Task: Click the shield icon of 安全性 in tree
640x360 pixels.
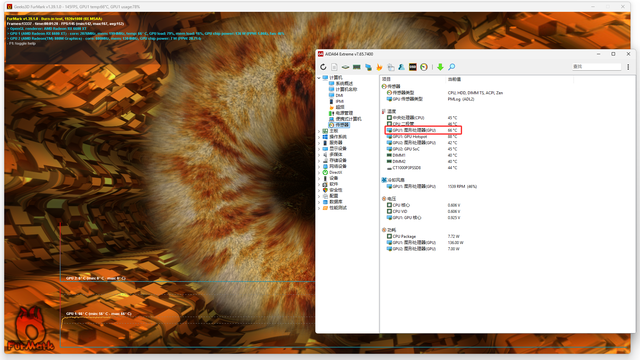Action: click(x=325, y=190)
